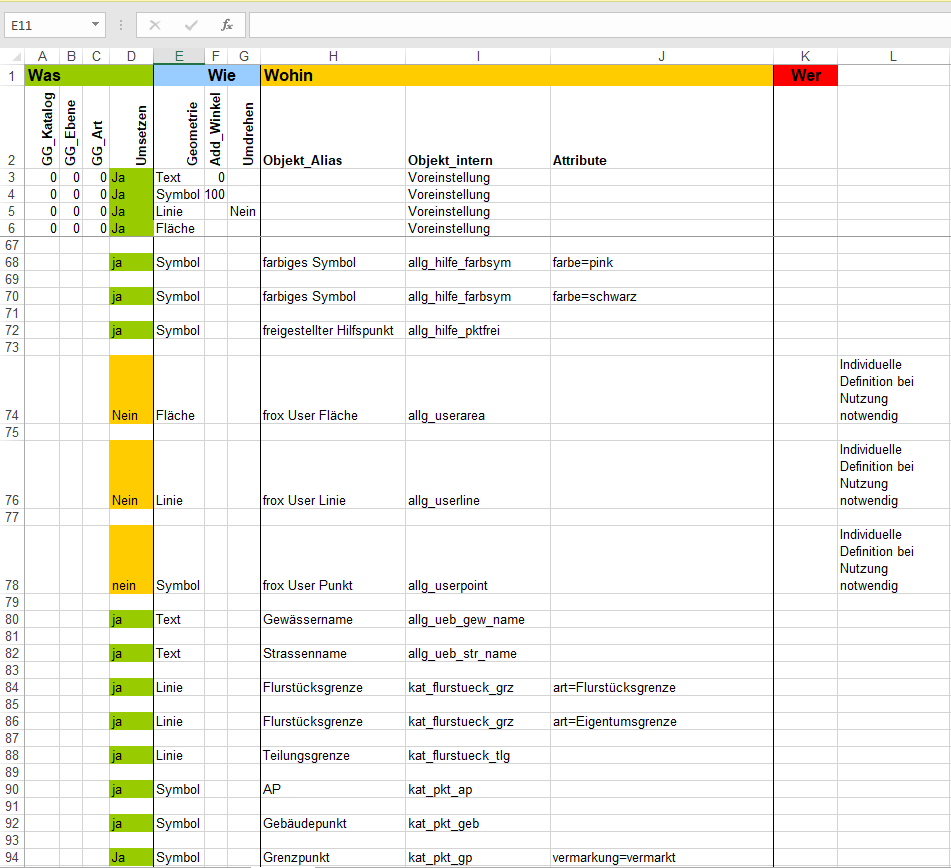Click the allg_userarea cell
This screenshot has height=868, width=951.
point(478,415)
